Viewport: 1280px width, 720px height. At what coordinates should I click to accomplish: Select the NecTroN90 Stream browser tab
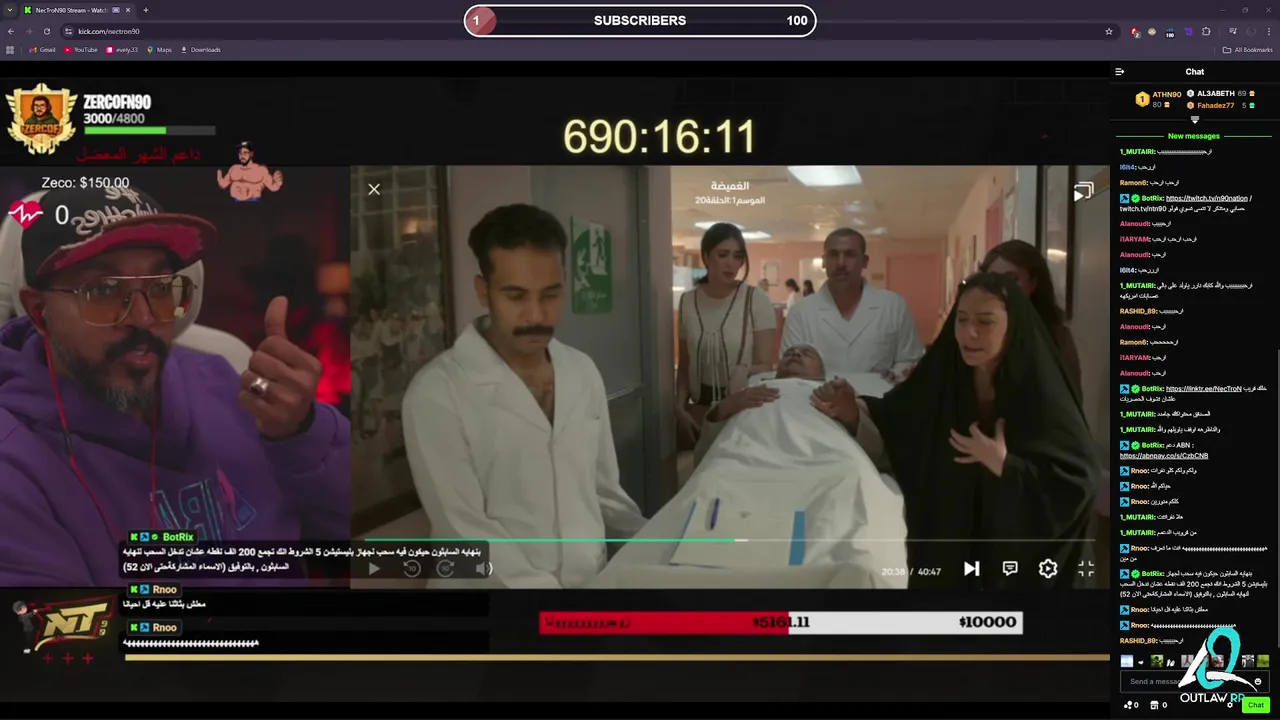[78, 10]
